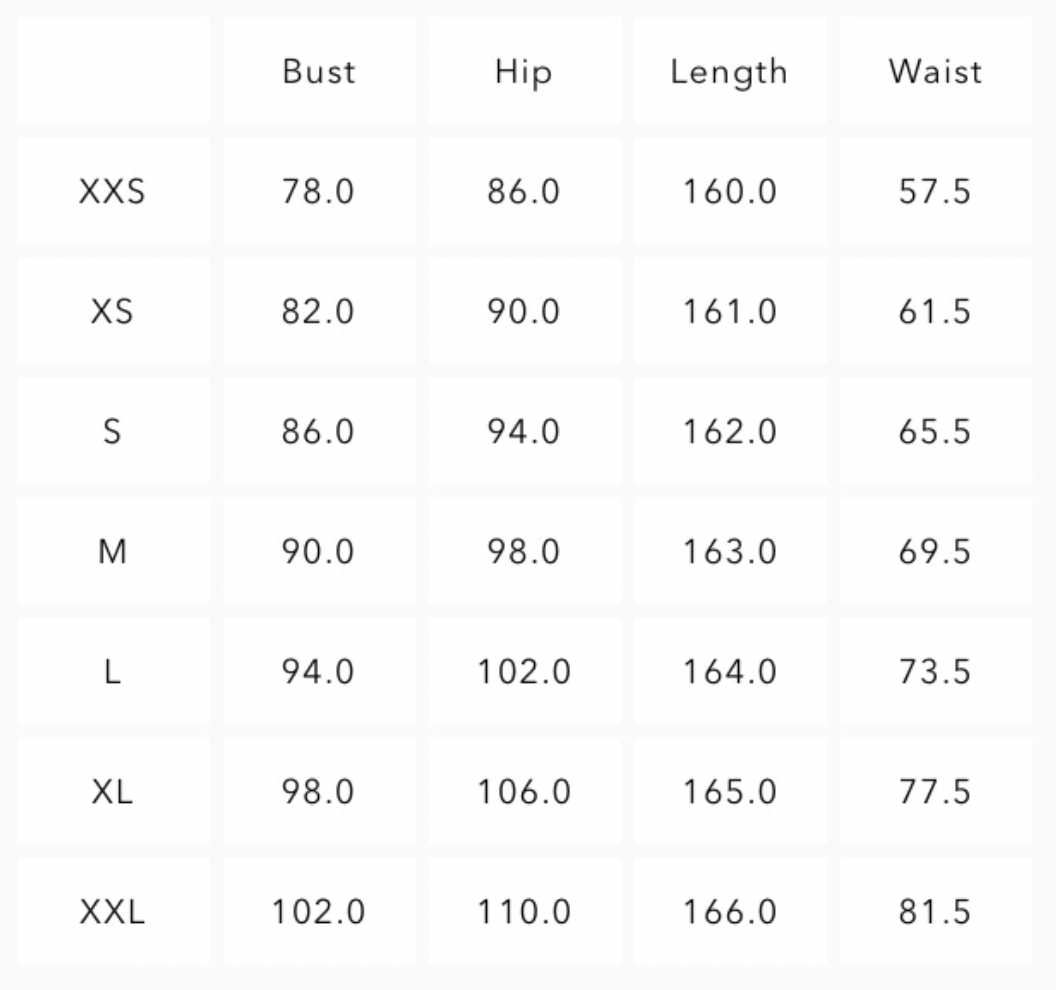Click the L hip value 102.0
This screenshot has height=990, width=1056.
pyautogui.click(x=523, y=672)
